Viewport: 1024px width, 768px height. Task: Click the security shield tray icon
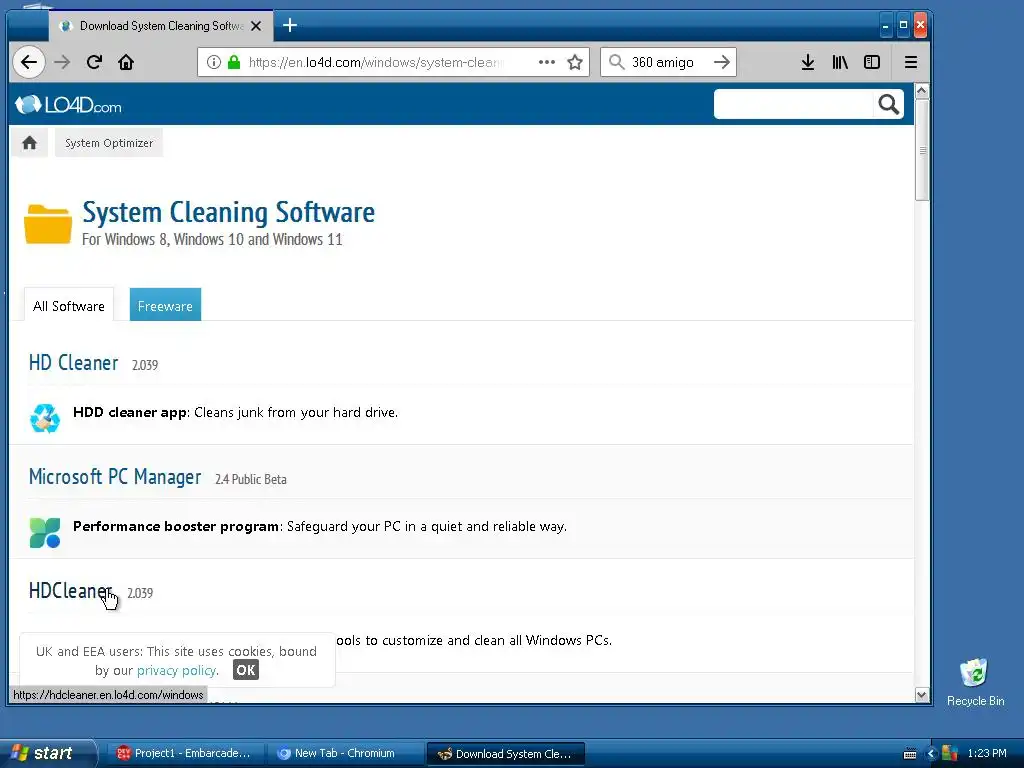950,754
